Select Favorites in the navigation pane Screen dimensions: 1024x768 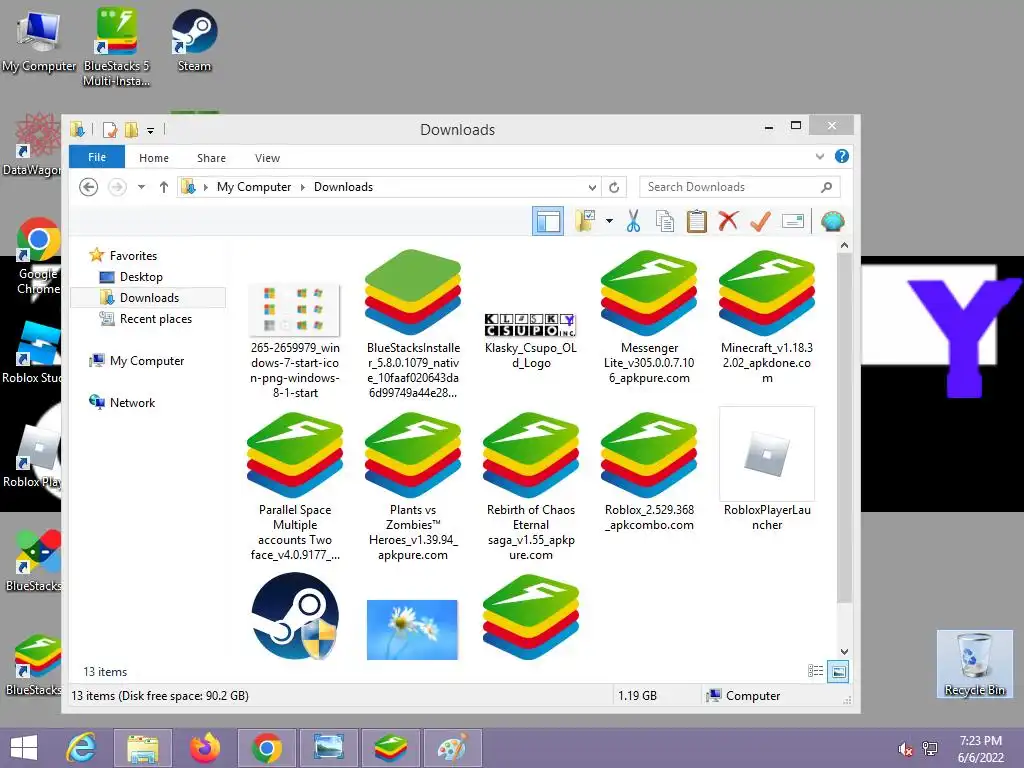coord(133,256)
